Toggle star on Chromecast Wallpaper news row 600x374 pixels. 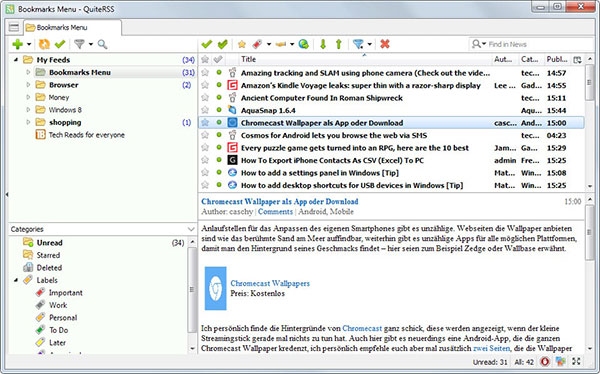(205, 122)
